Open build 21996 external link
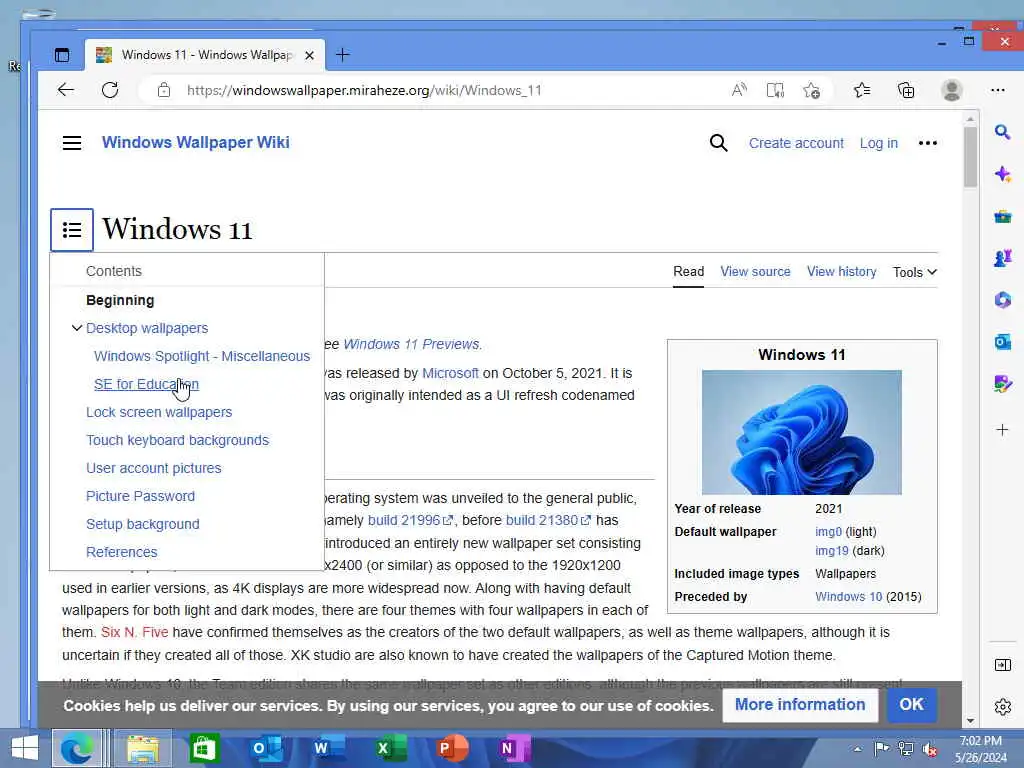 410,520
